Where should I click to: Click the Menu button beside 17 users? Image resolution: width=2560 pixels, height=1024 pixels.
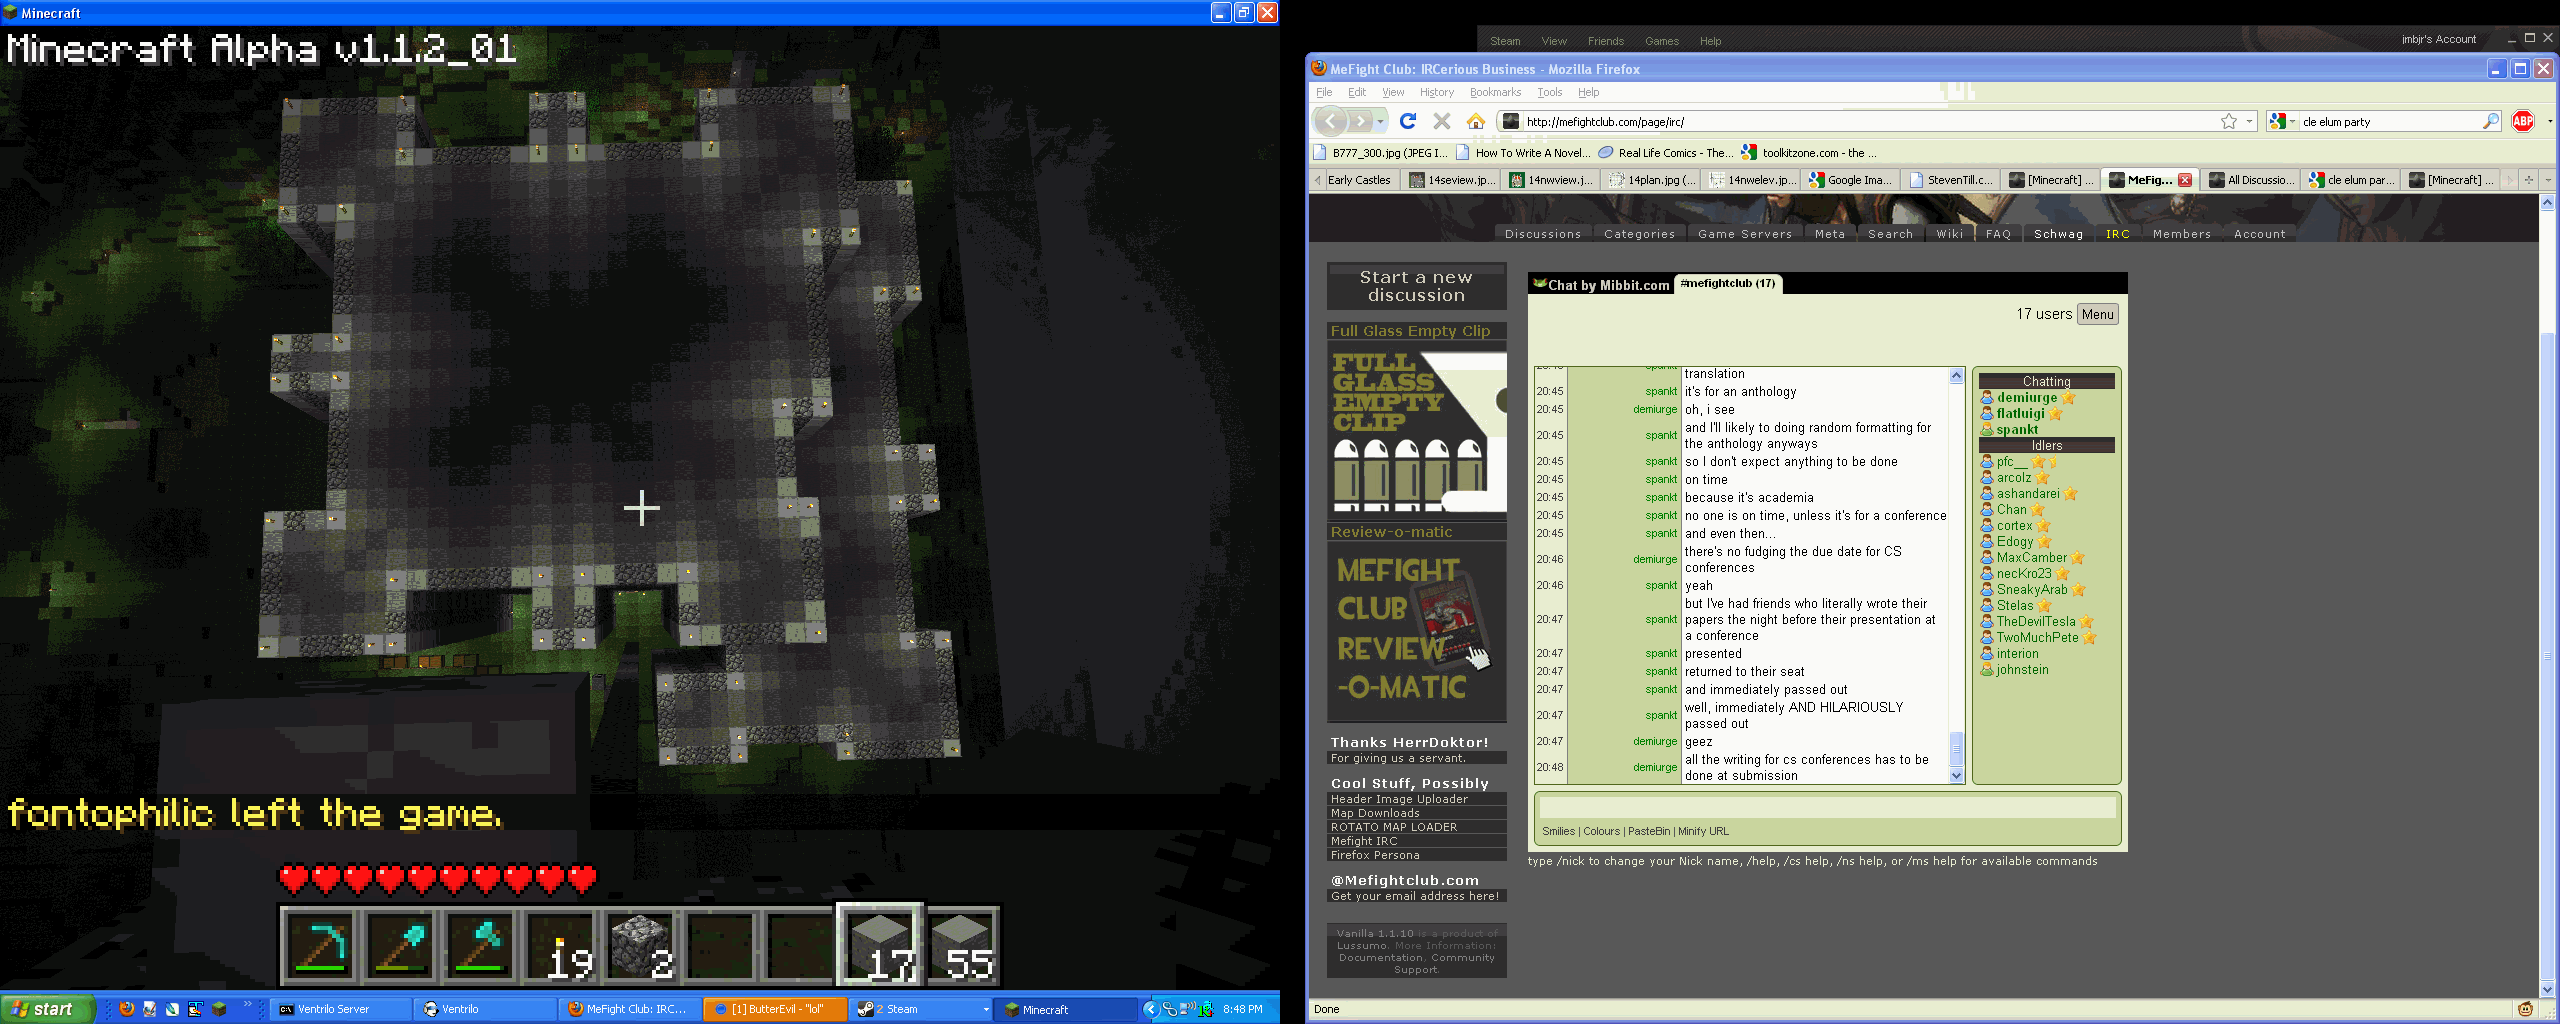[x=2097, y=314]
